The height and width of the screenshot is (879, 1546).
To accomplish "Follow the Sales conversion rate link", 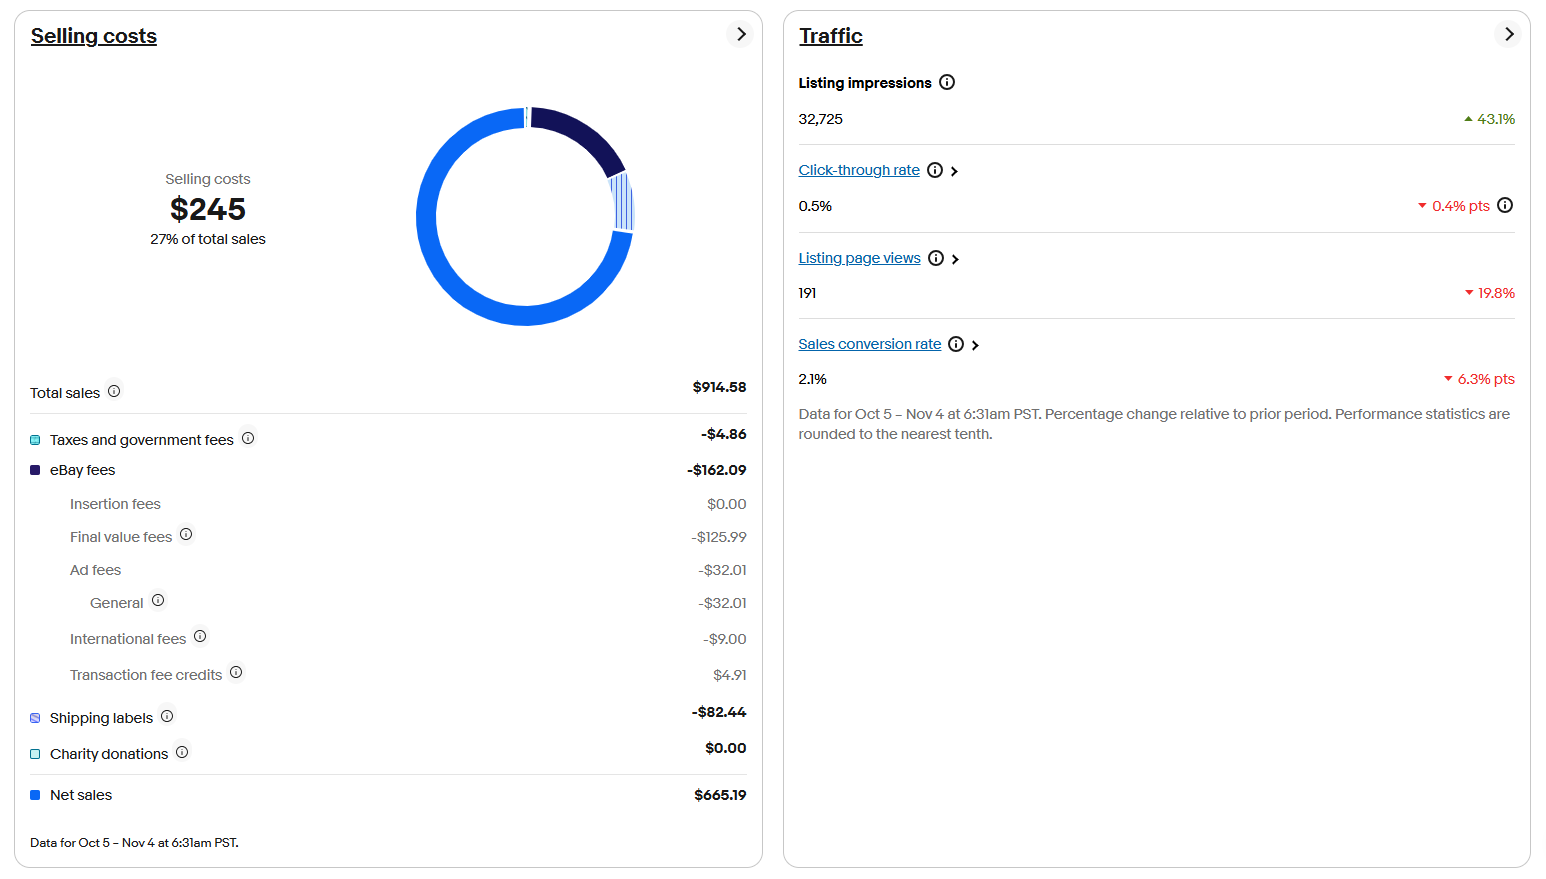I will coord(870,344).
